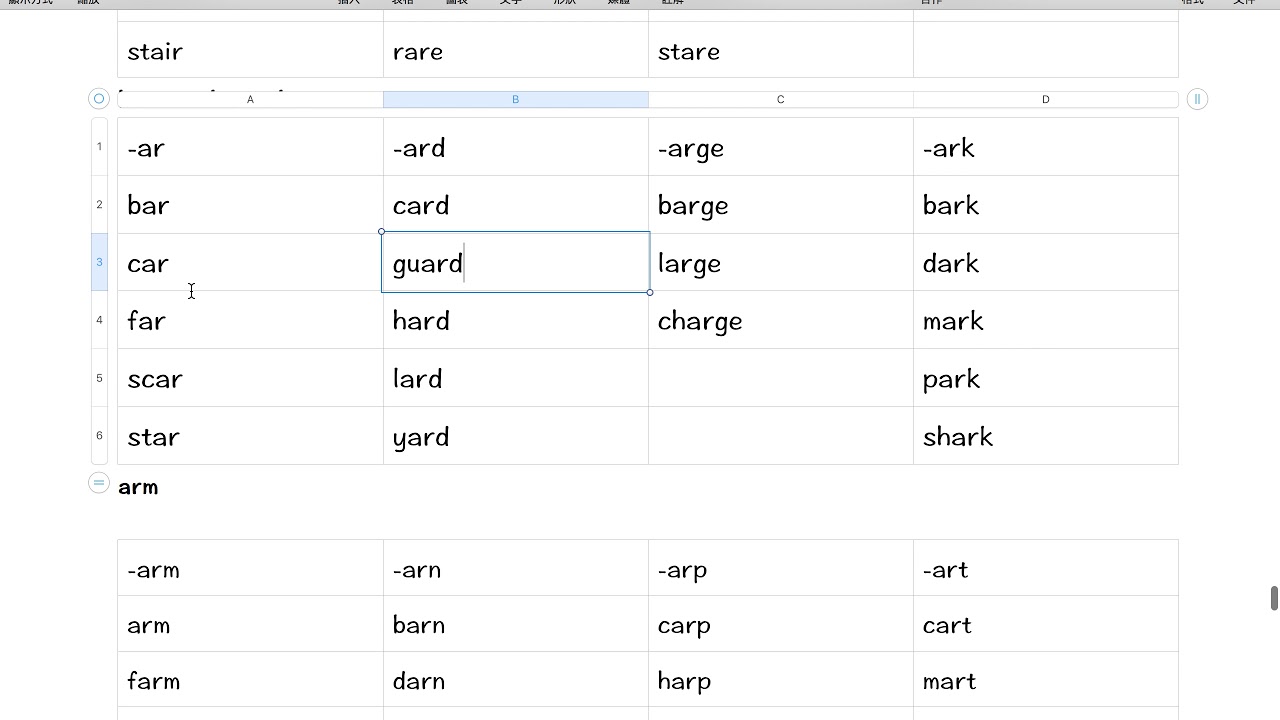Image resolution: width=1280 pixels, height=720 pixels.
Task: Click the "scar" cell
Action: [x=250, y=379]
